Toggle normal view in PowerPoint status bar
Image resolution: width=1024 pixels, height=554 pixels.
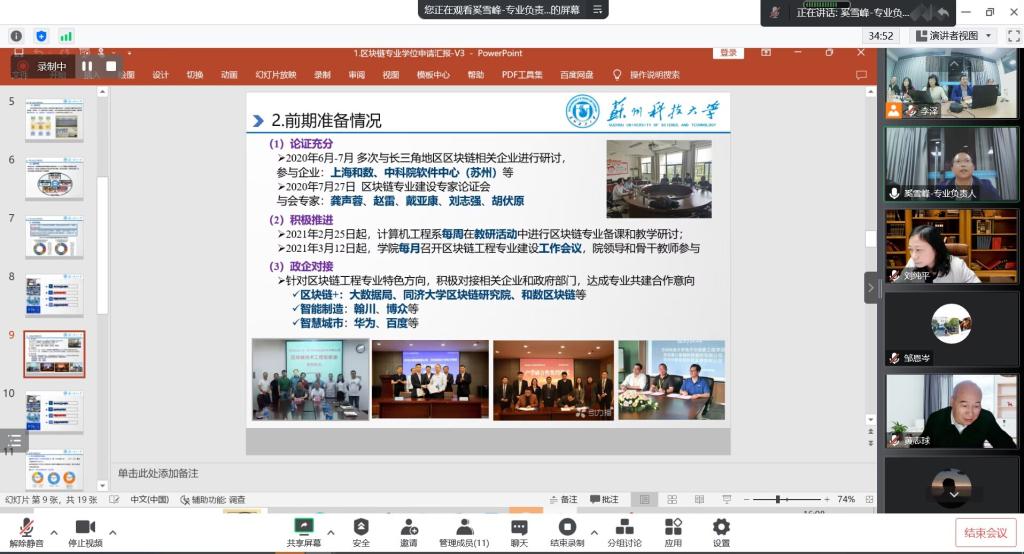pyautogui.click(x=644, y=499)
